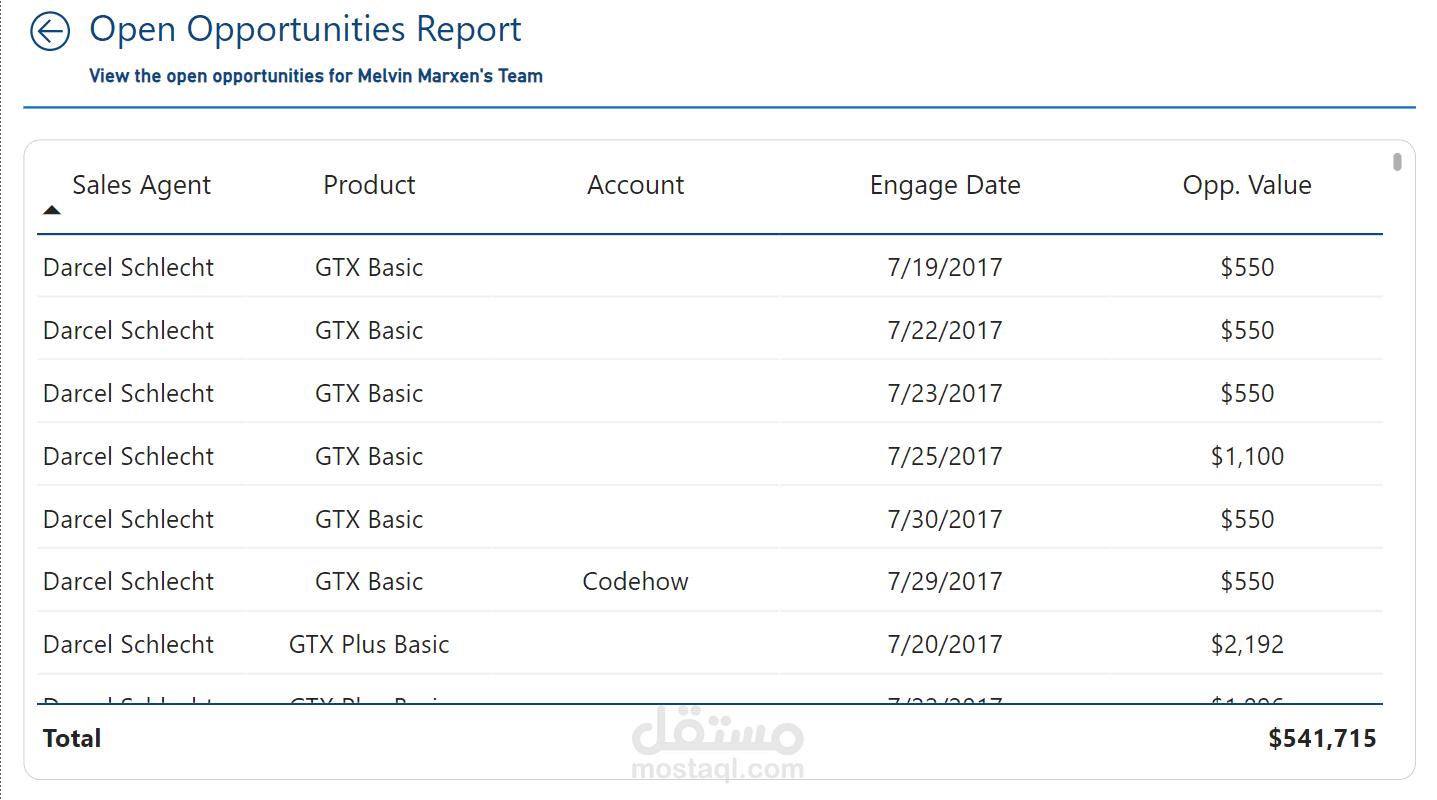
Task: Click the $541,715 total value
Action: [1322, 738]
